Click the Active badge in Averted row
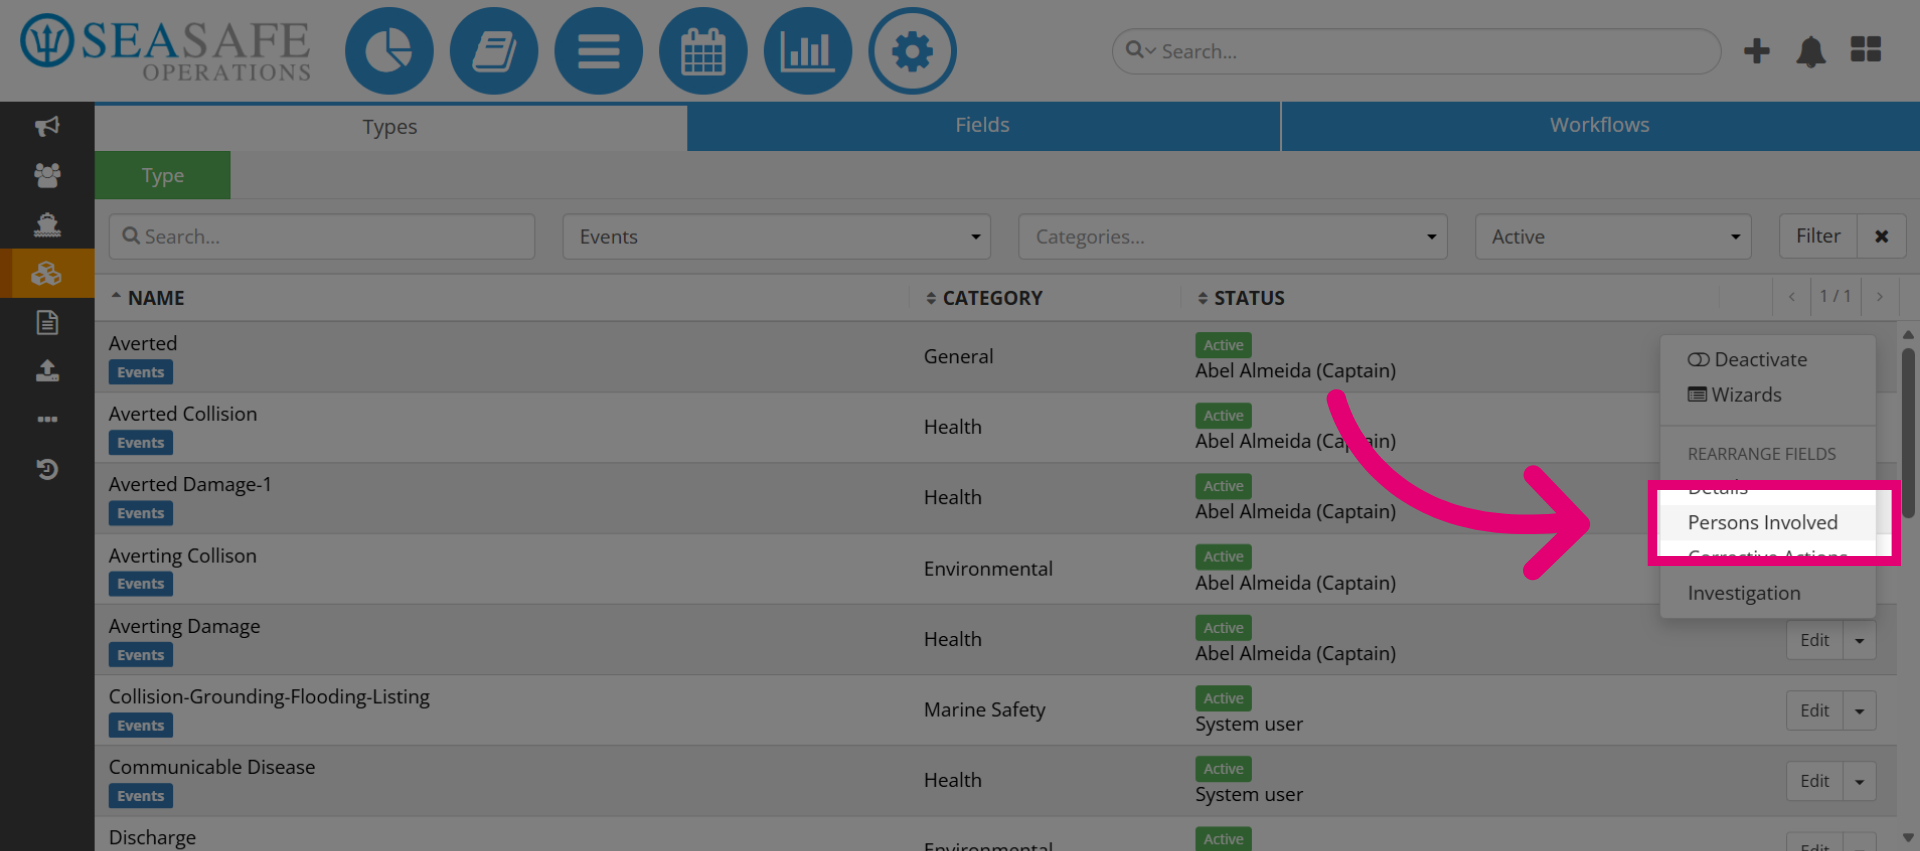 tap(1224, 345)
